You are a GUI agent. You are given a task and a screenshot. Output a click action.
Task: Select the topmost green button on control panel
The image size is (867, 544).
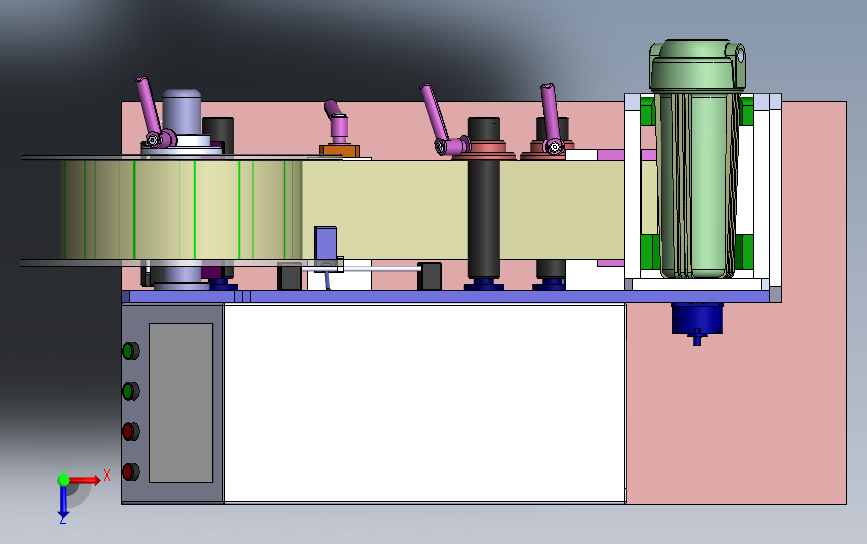point(130,351)
